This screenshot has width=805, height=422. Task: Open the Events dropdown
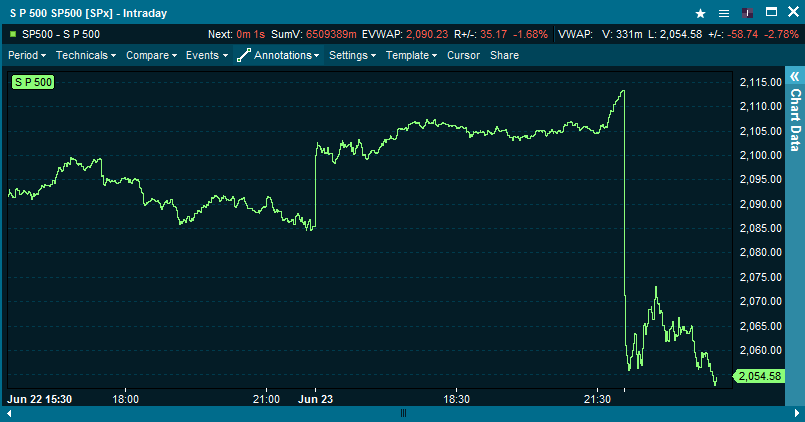tap(206, 55)
